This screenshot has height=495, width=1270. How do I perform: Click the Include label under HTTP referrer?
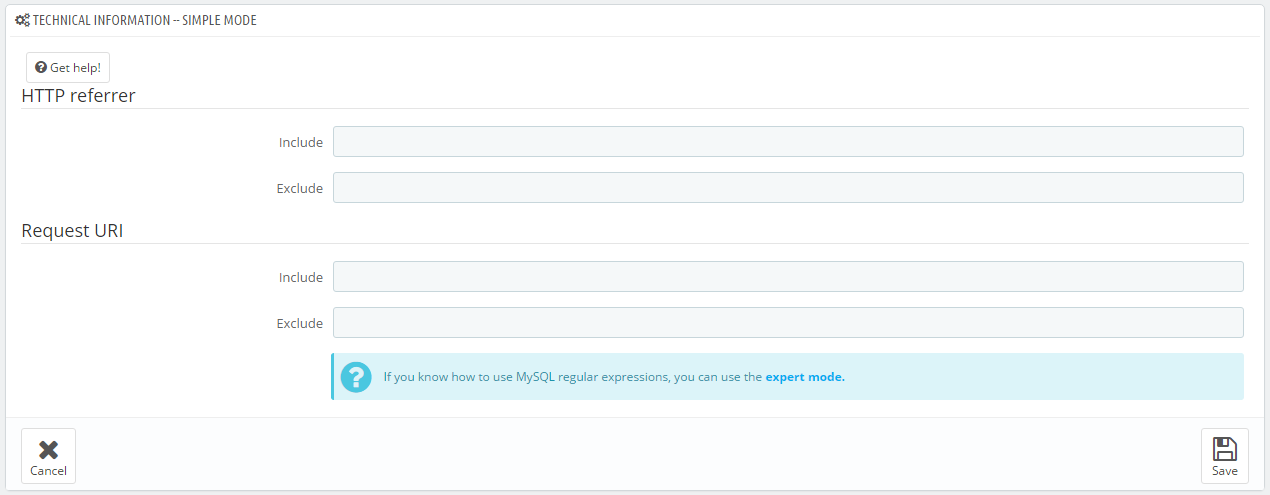pos(301,142)
